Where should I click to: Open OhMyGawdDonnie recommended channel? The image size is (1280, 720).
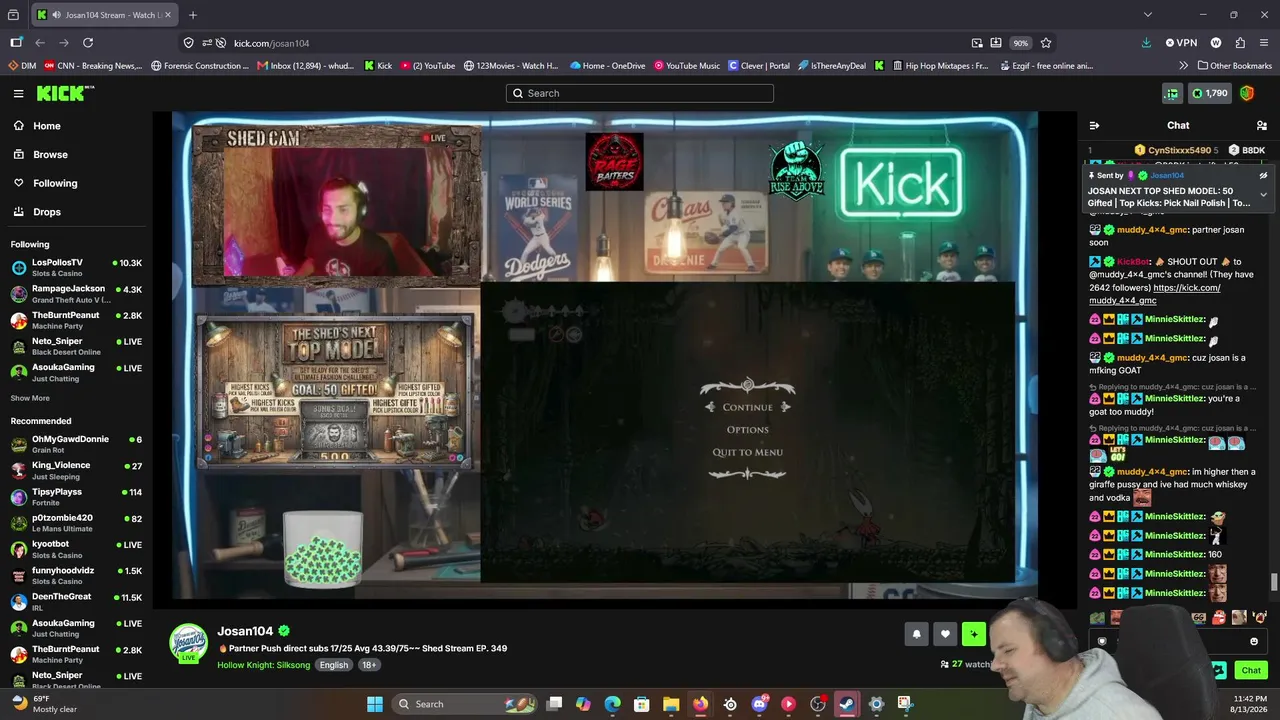pos(76,444)
